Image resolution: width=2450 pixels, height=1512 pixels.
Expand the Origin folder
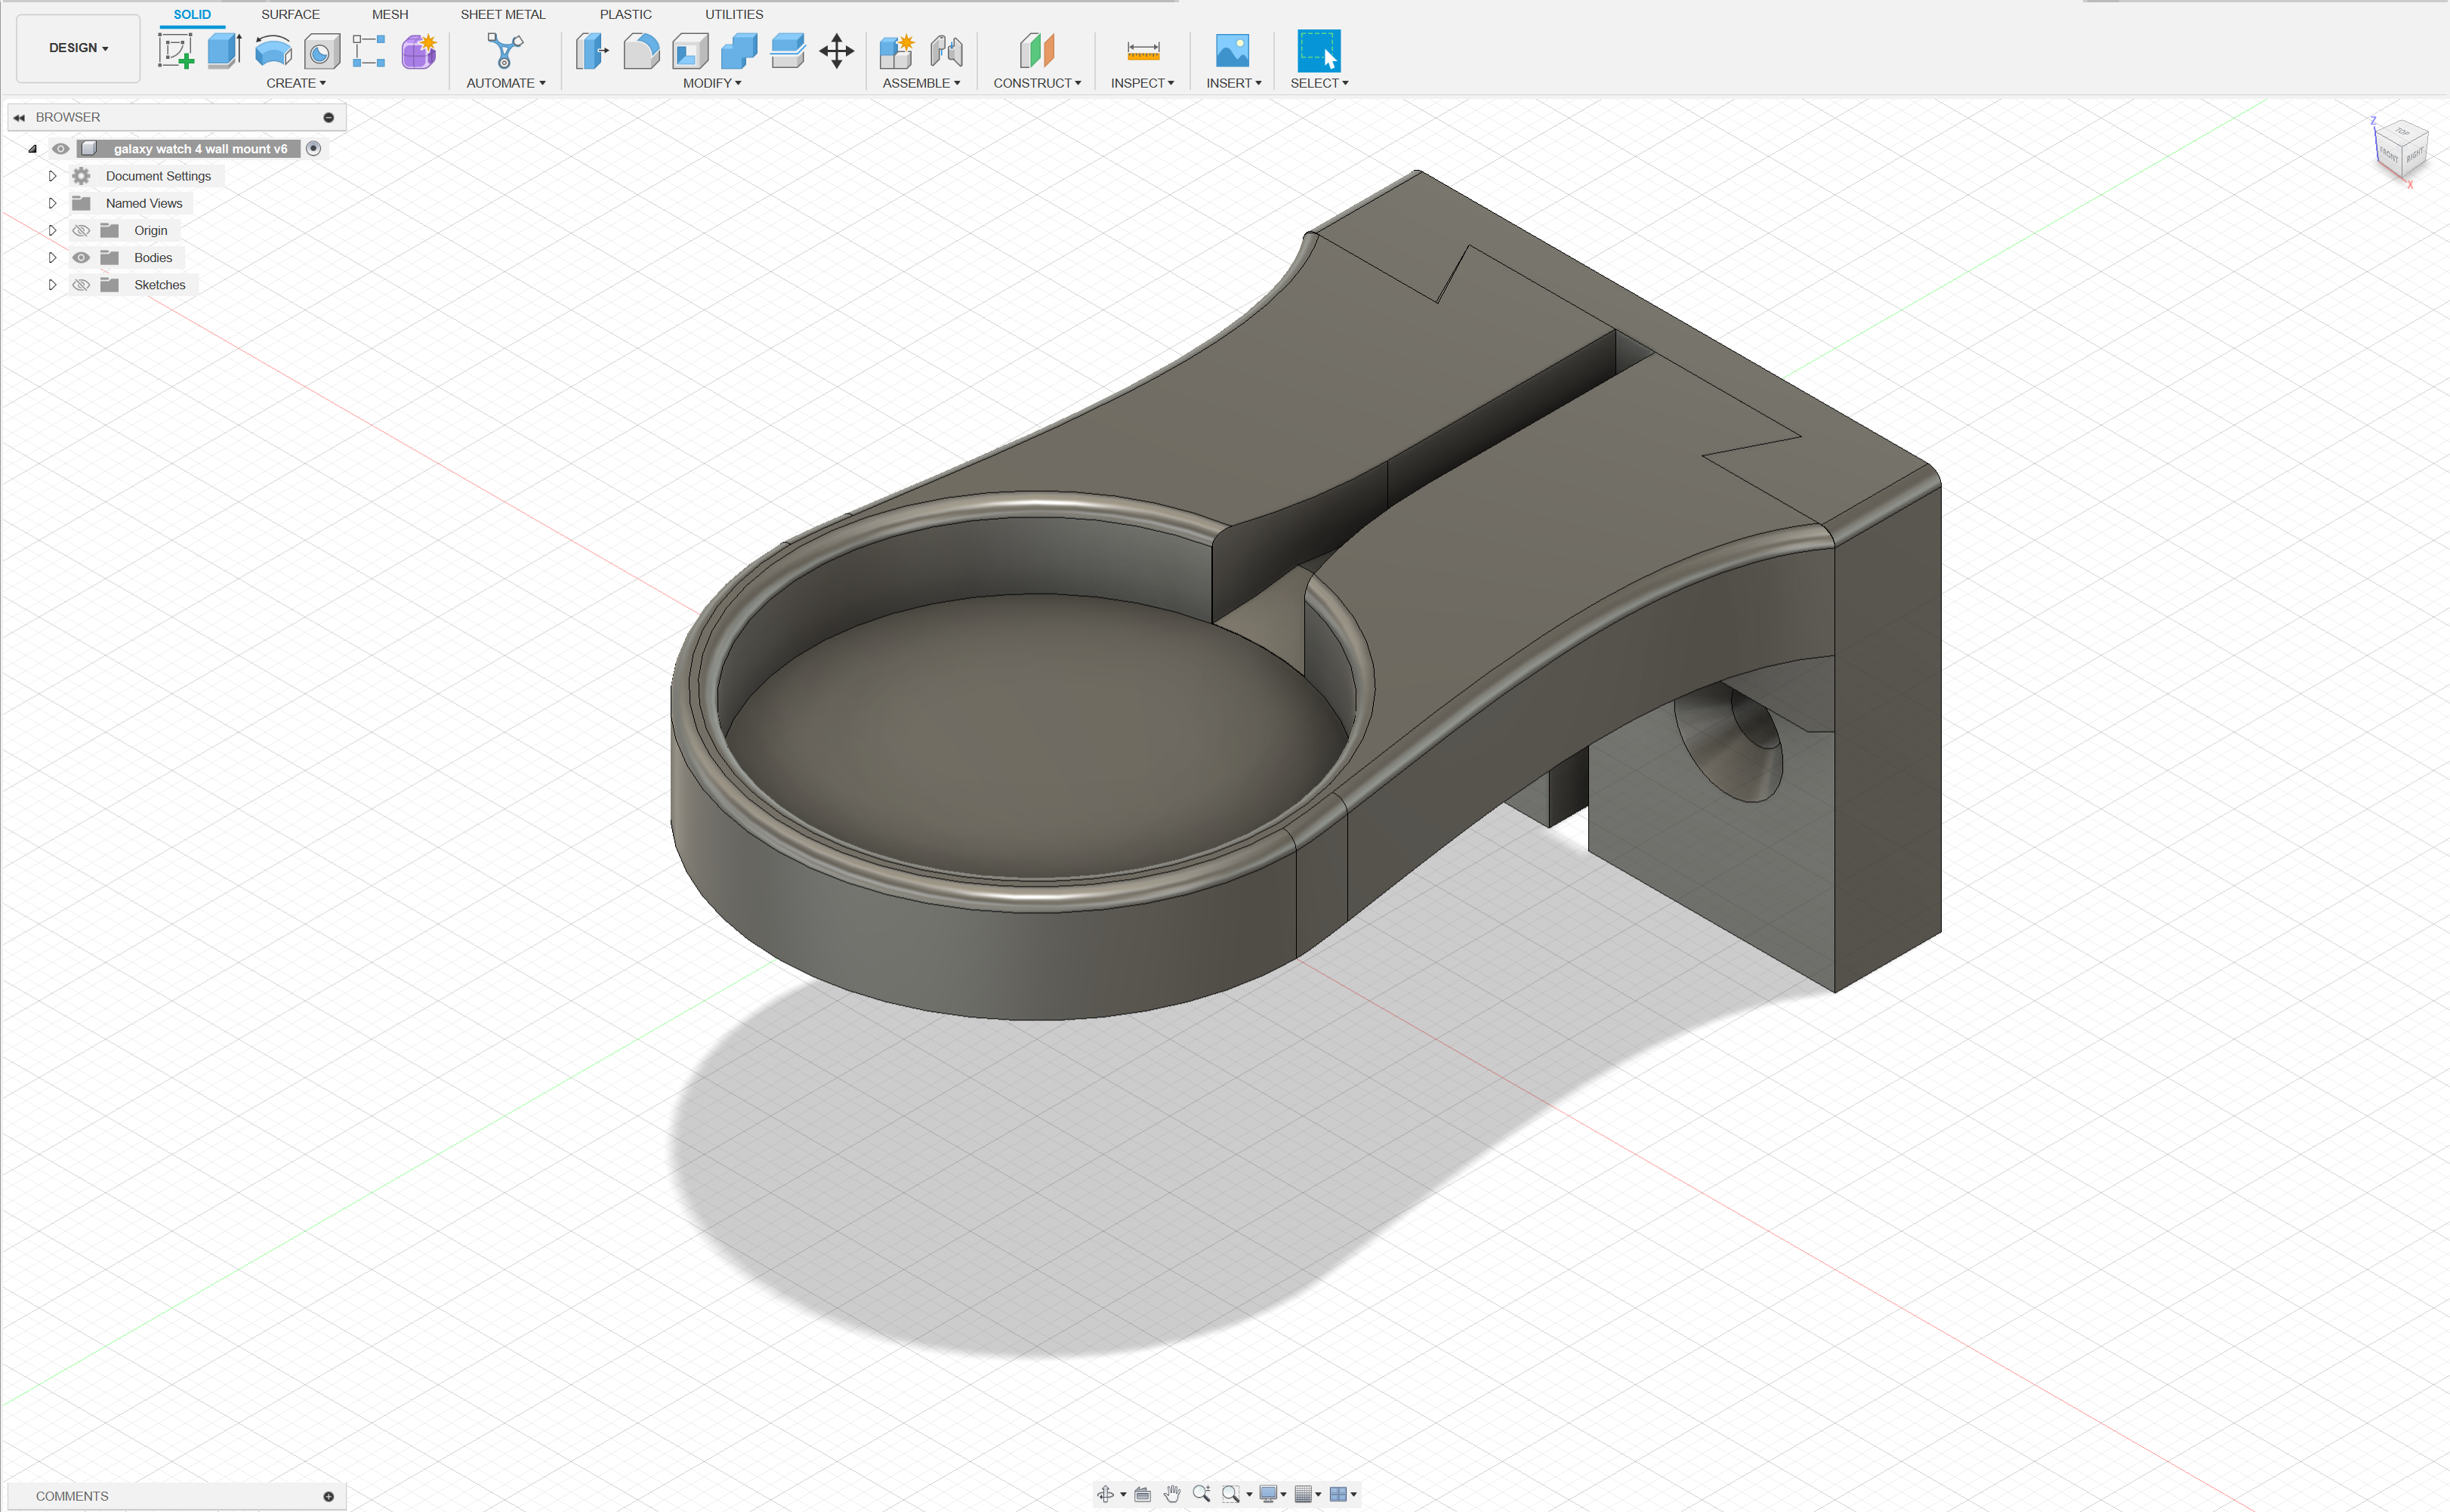point(52,231)
